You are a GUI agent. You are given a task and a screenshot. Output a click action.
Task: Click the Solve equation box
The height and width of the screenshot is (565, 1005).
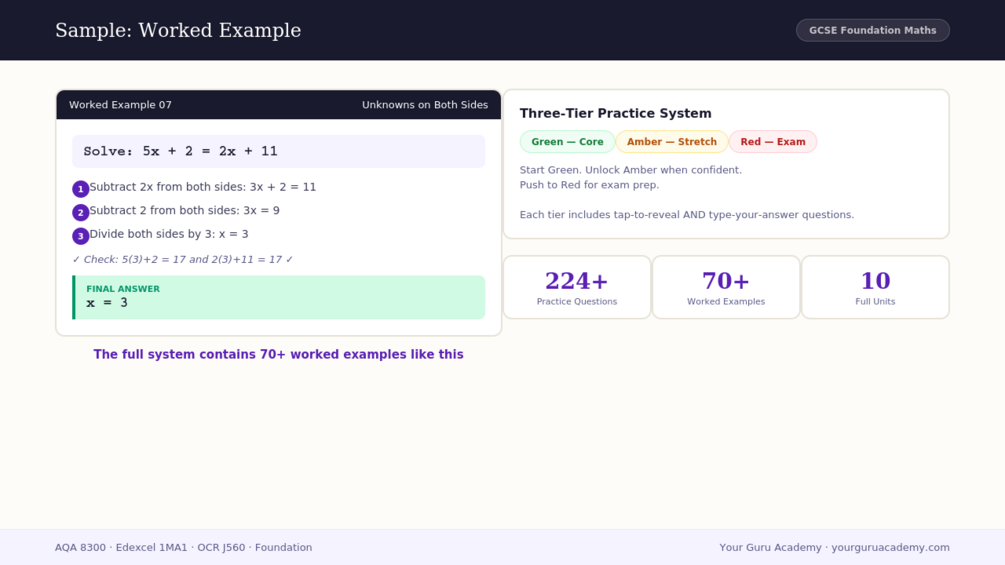click(279, 151)
